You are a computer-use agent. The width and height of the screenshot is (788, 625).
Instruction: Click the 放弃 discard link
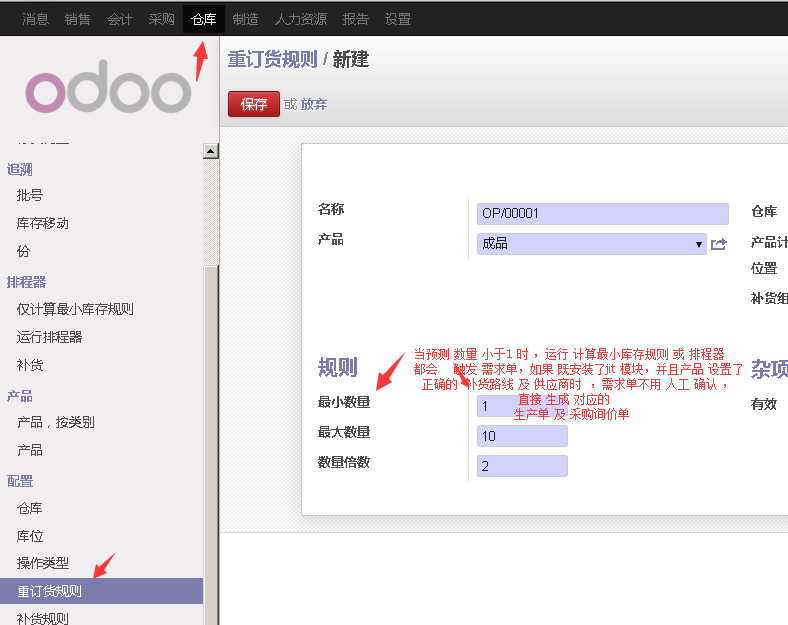(314, 104)
